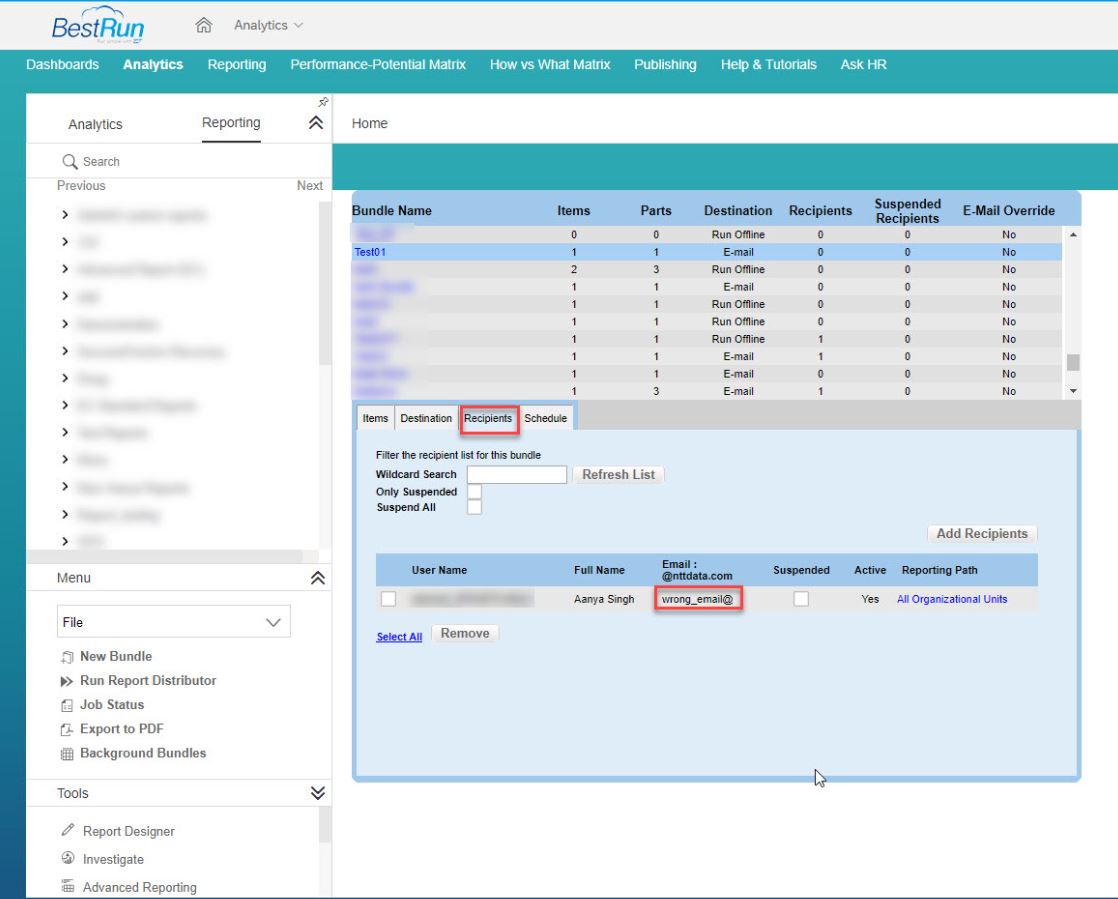Click the Home breadcrumb
The width and height of the screenshot is (1118, 899).
point(369,123)
